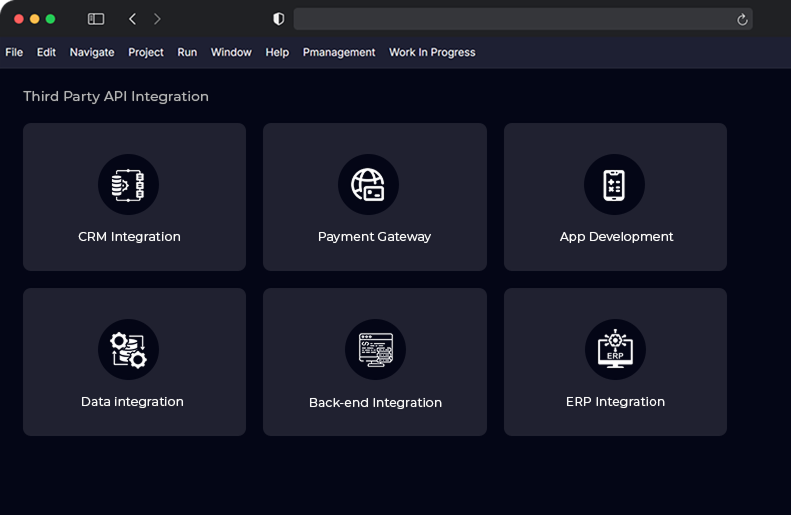Open the Pmanagement menu
This screenshot has width=791, height=515.
click(x=339, y=52)
